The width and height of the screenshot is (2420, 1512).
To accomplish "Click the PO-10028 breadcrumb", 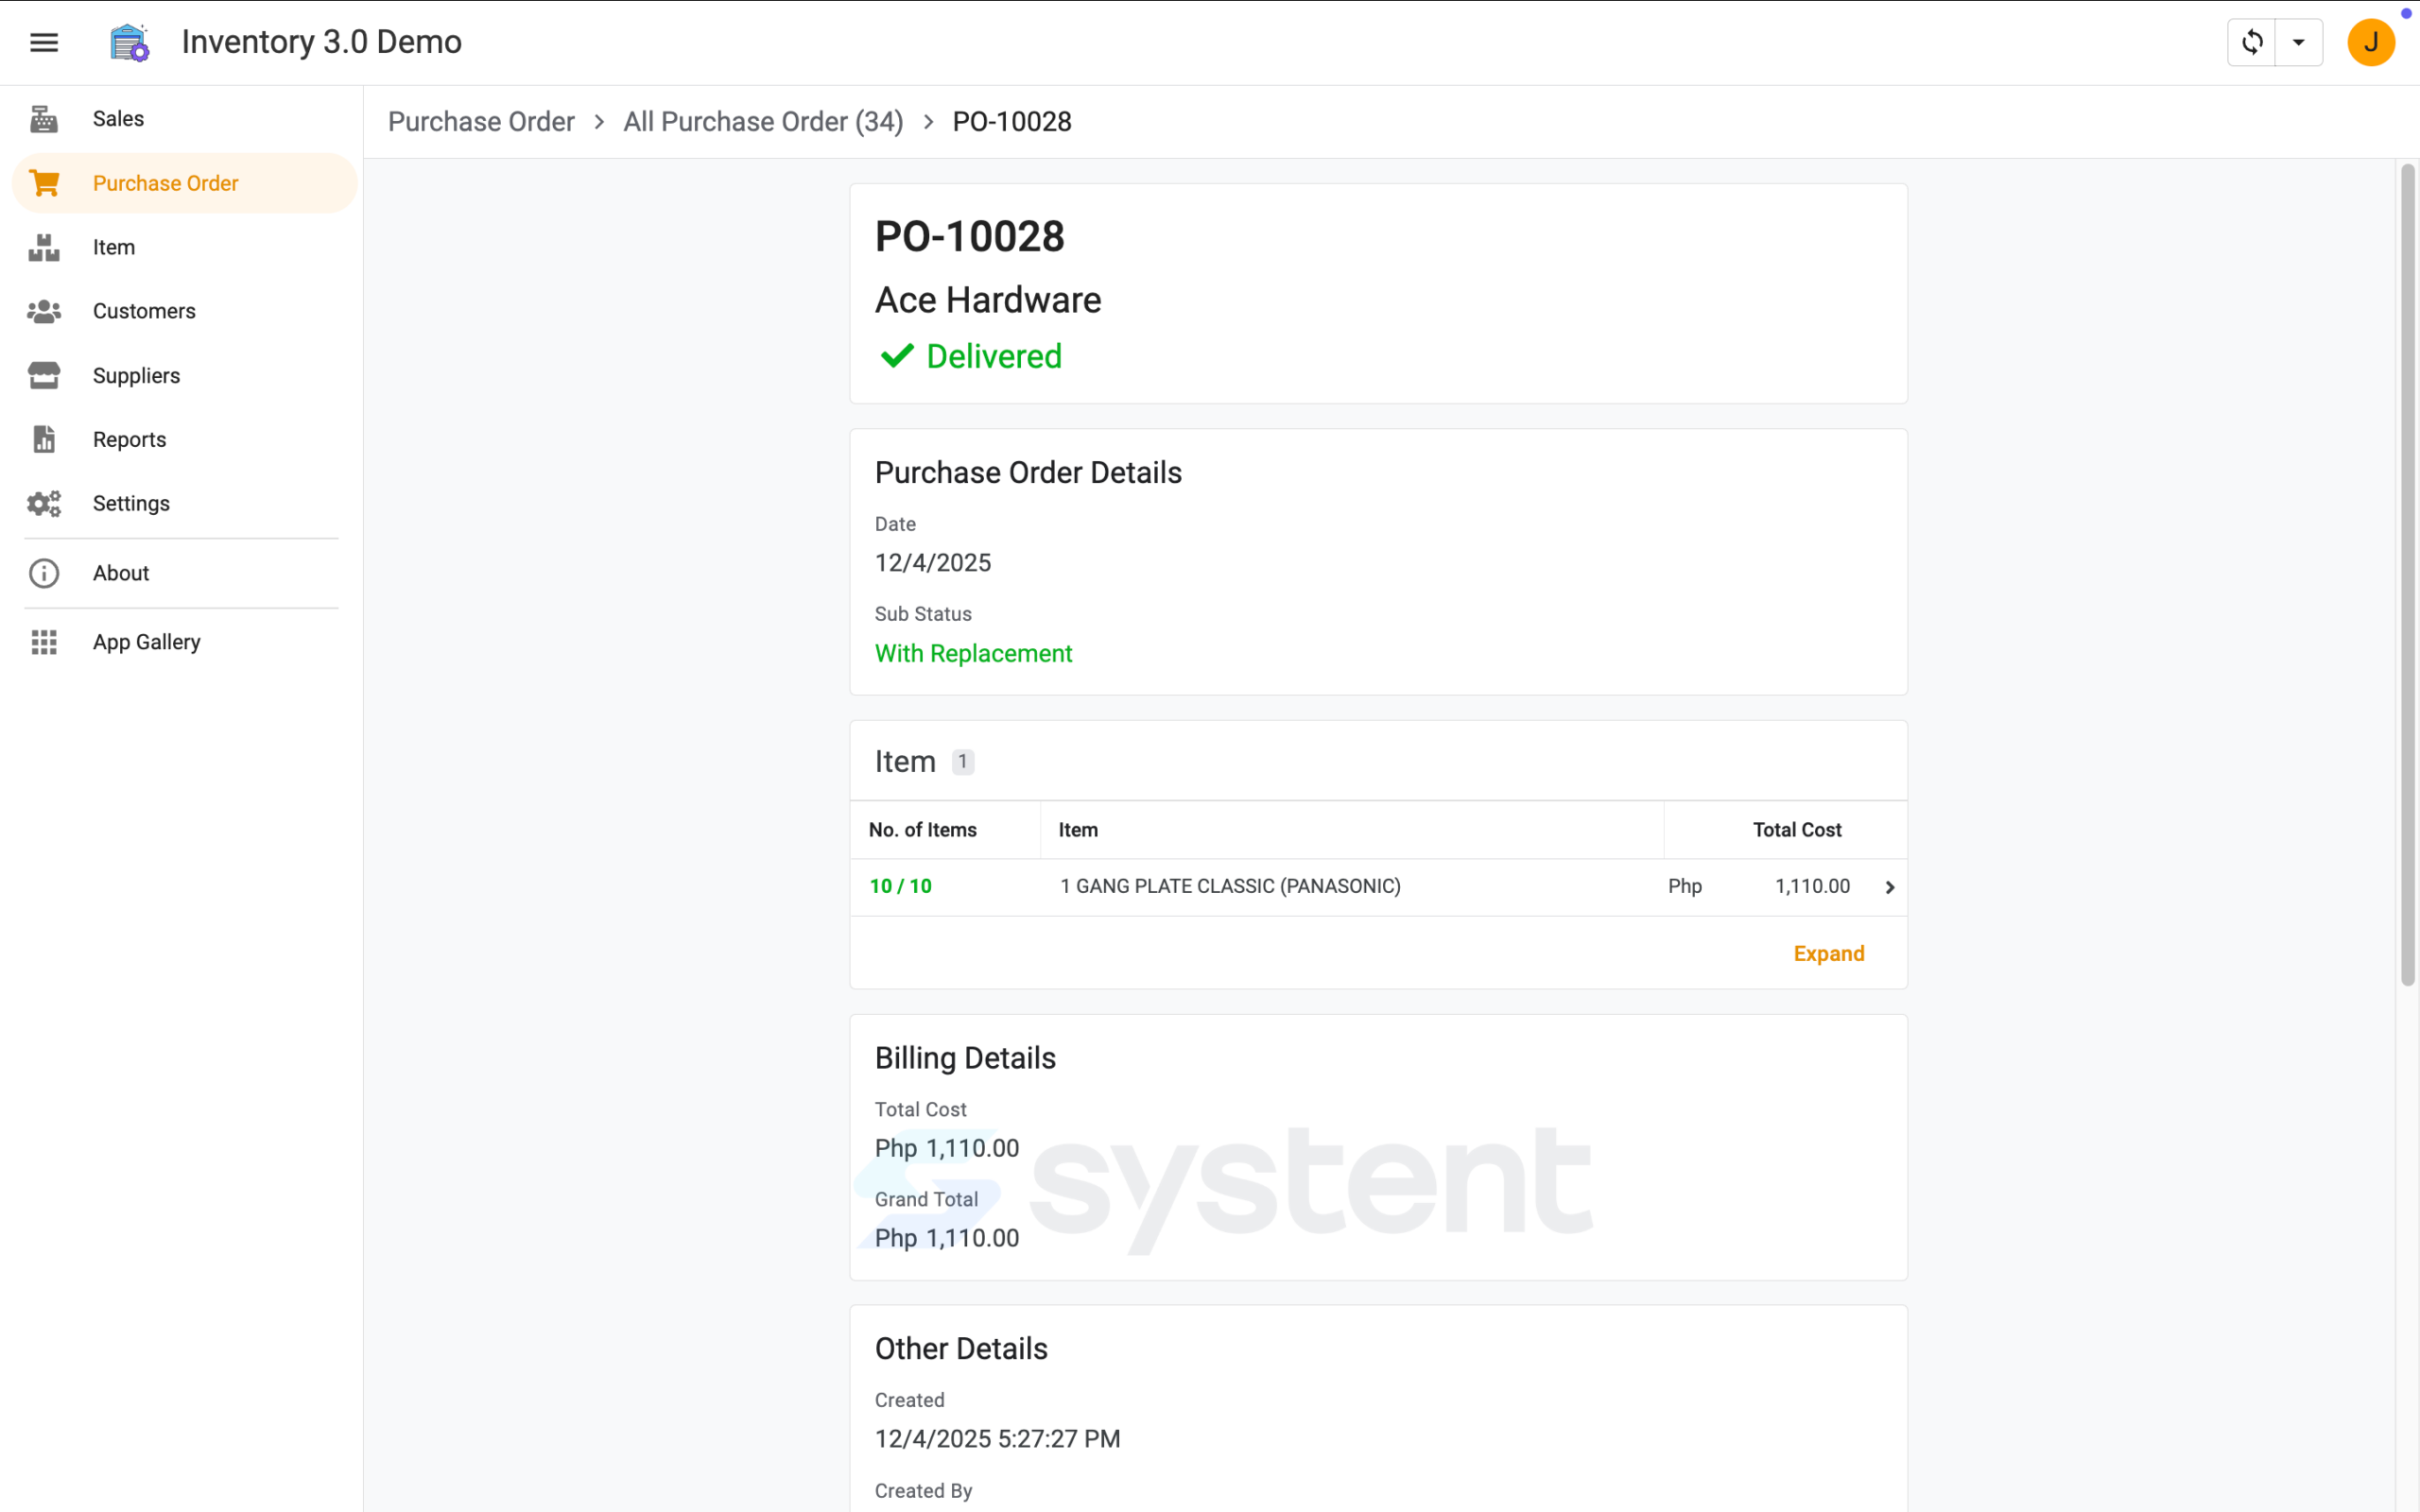I will click(1012, 122).
